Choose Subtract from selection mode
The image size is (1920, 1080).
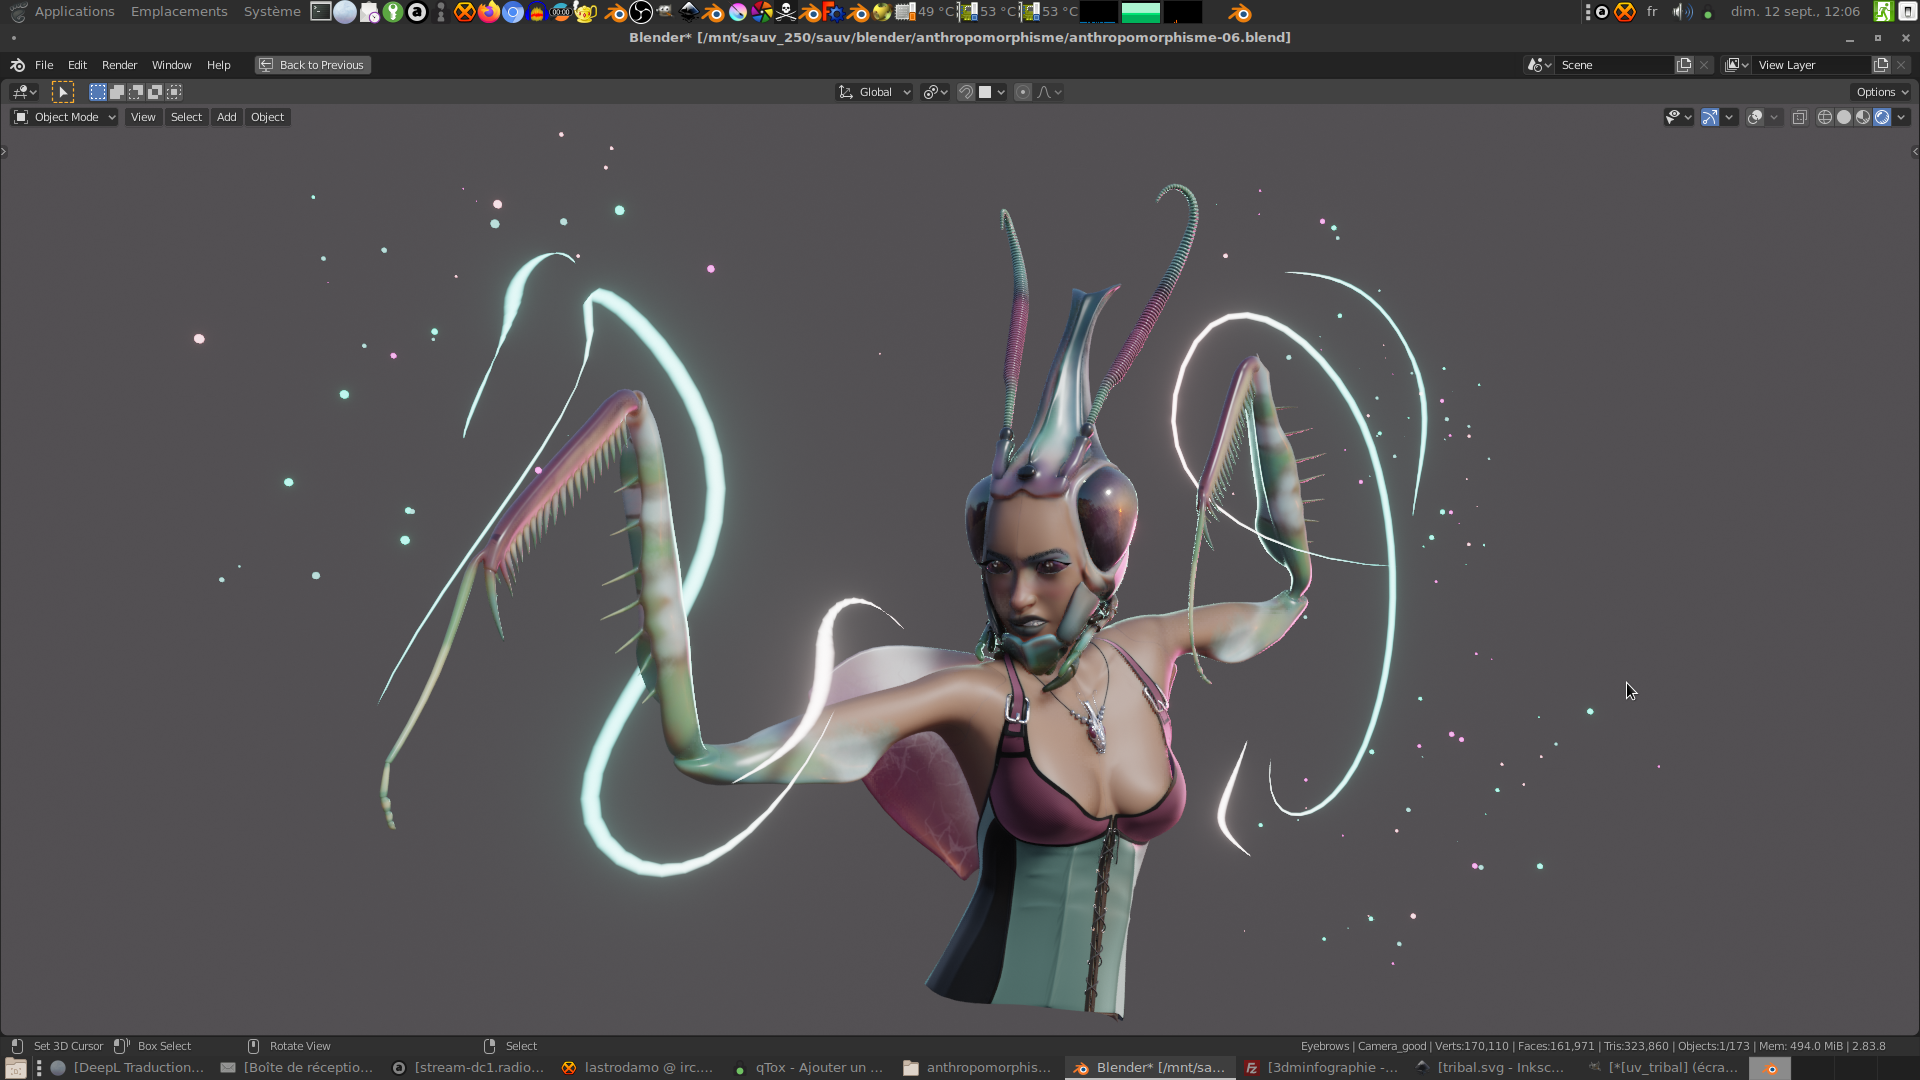click(x=136, y=92)
